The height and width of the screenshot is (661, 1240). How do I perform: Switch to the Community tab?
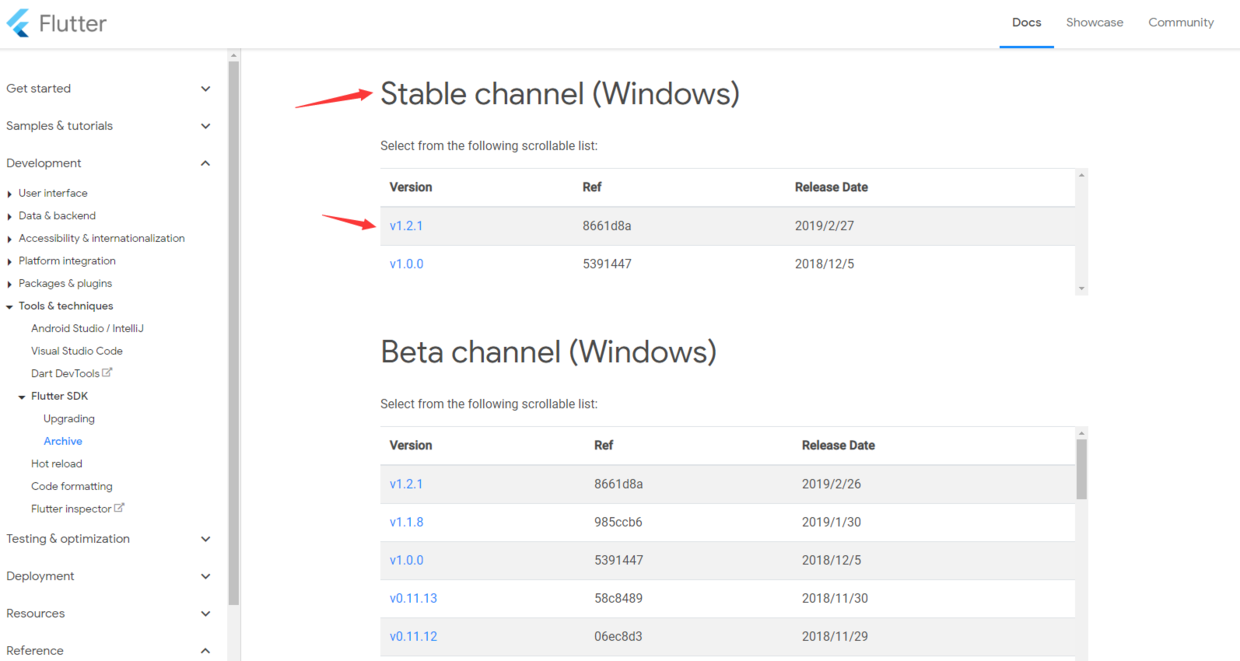(x=1180, y=23)
